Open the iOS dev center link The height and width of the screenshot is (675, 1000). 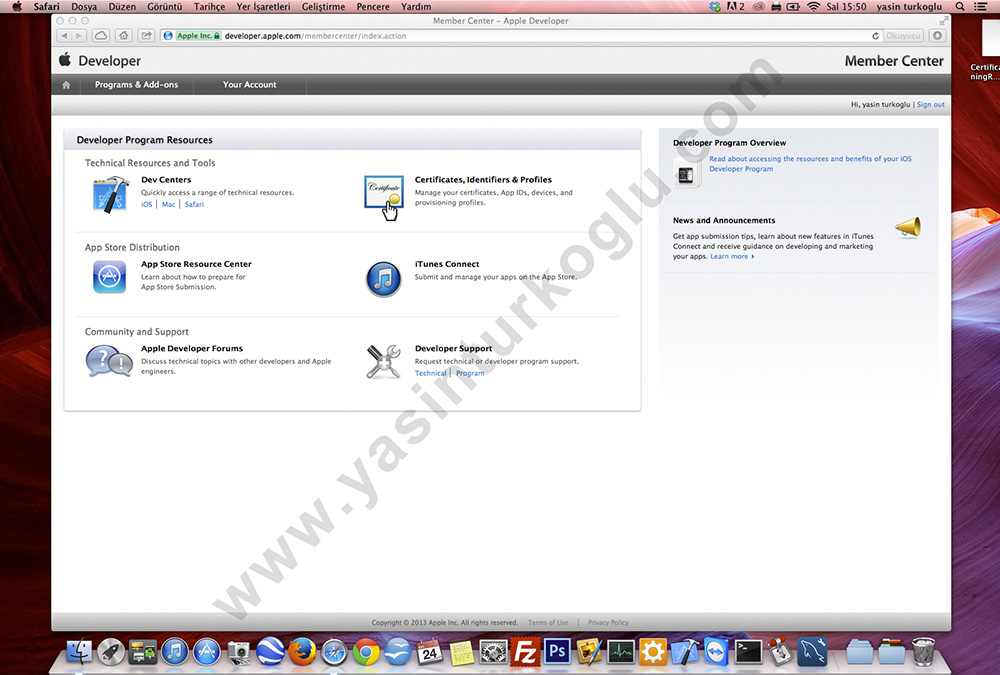click(x=147, y=204)
